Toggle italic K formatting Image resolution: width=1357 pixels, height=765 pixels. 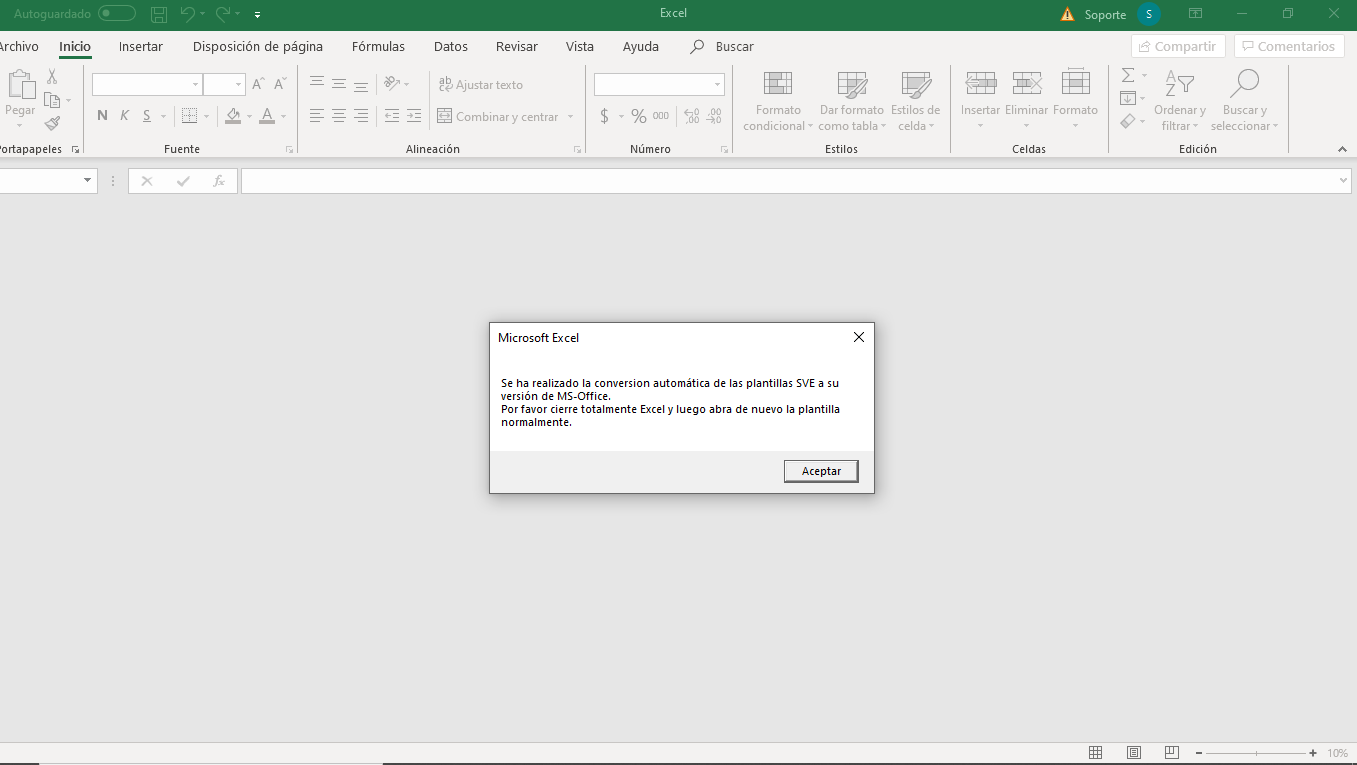pos(124,116)
